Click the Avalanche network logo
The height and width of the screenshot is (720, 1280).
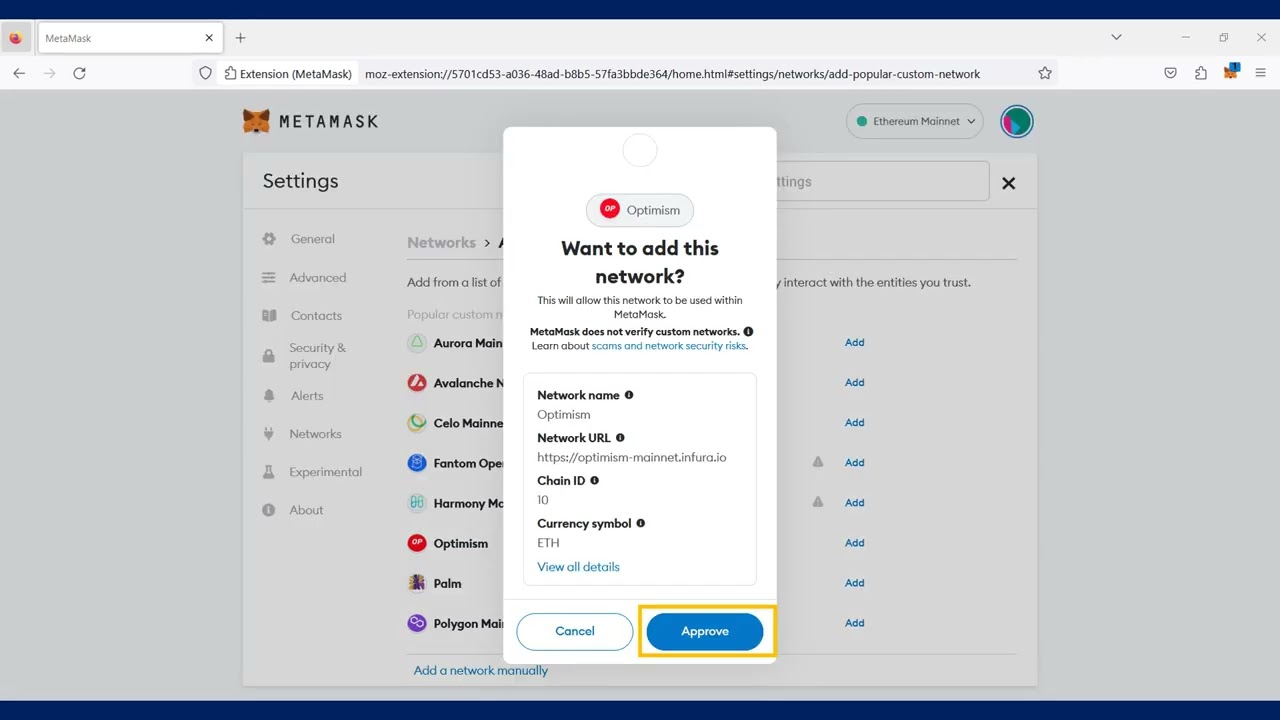[417, 383]
